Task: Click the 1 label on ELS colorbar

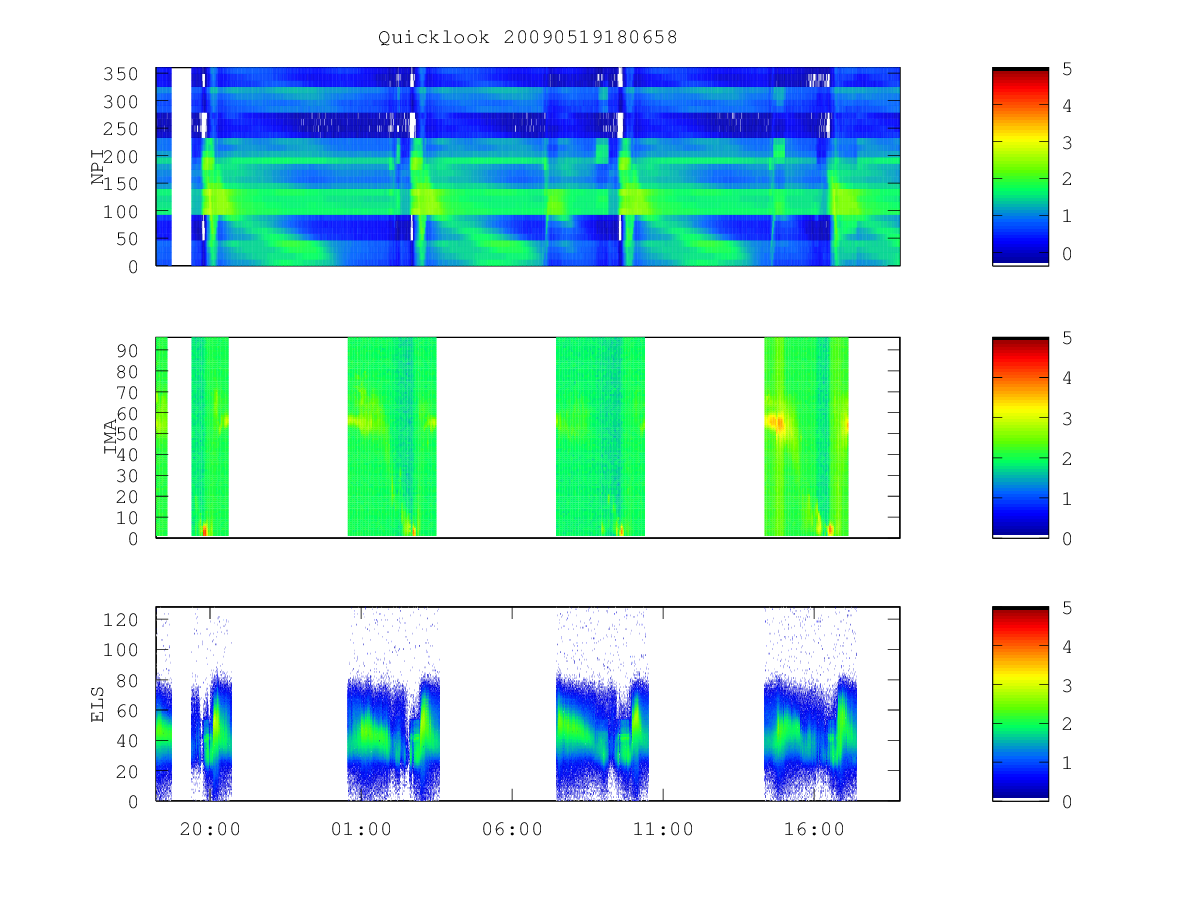Action: [x=1068, y=763]
